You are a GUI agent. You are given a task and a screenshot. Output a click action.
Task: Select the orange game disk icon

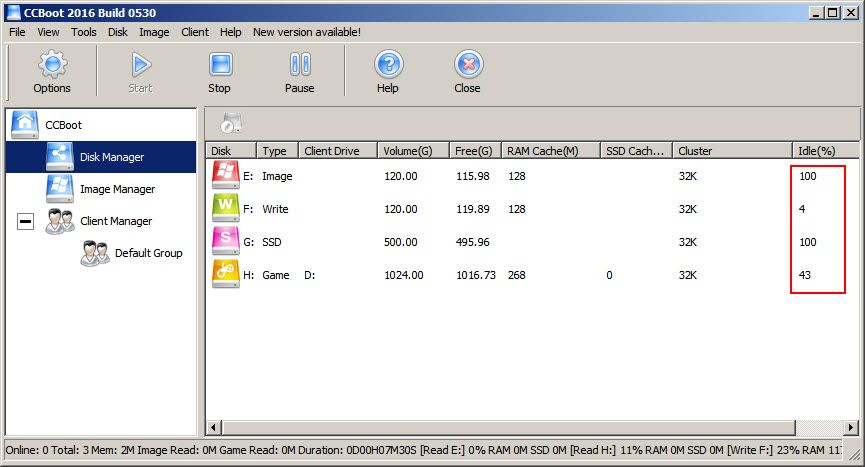click(x=225, y=274)
